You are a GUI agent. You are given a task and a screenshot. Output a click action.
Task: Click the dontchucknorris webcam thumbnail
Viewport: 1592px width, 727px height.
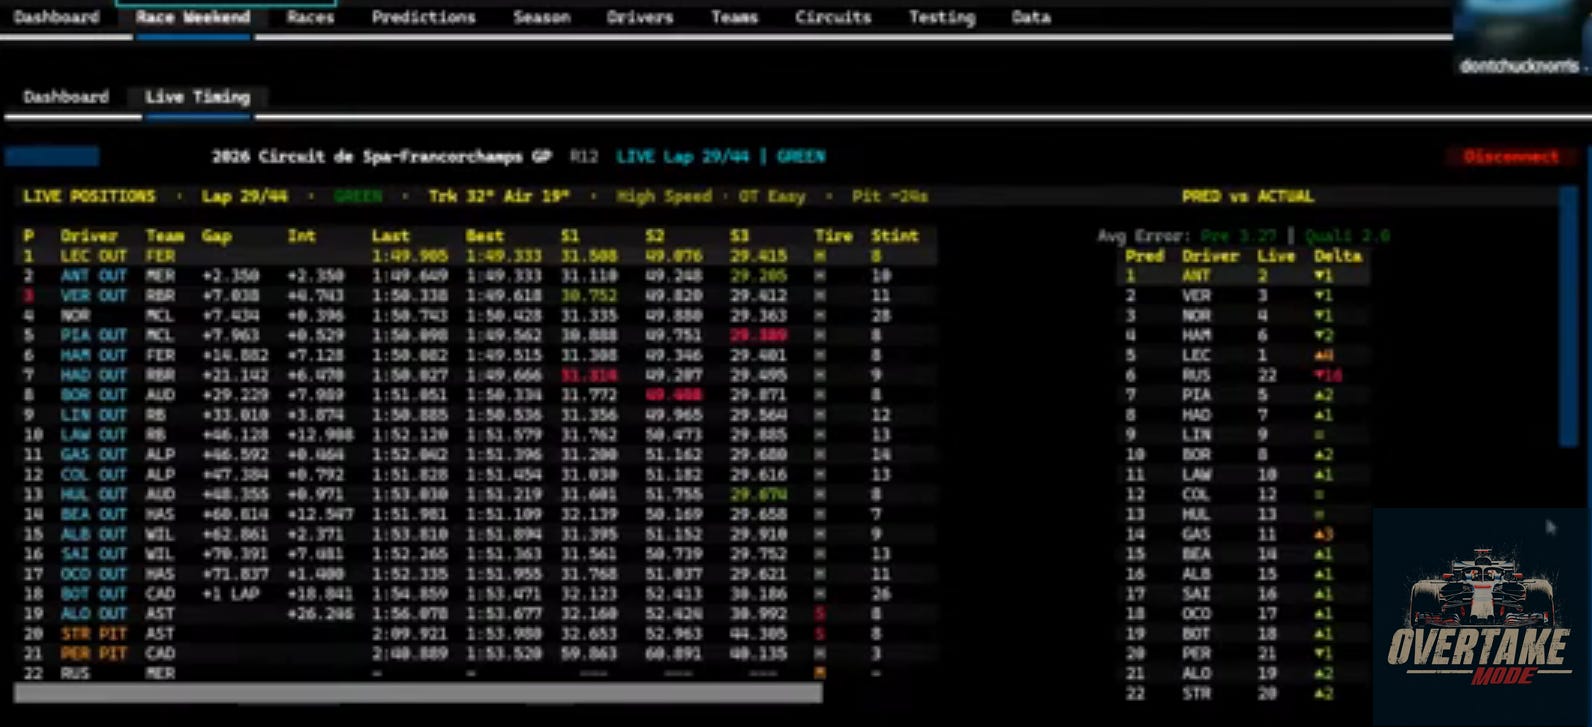(x=1521, y=38)
